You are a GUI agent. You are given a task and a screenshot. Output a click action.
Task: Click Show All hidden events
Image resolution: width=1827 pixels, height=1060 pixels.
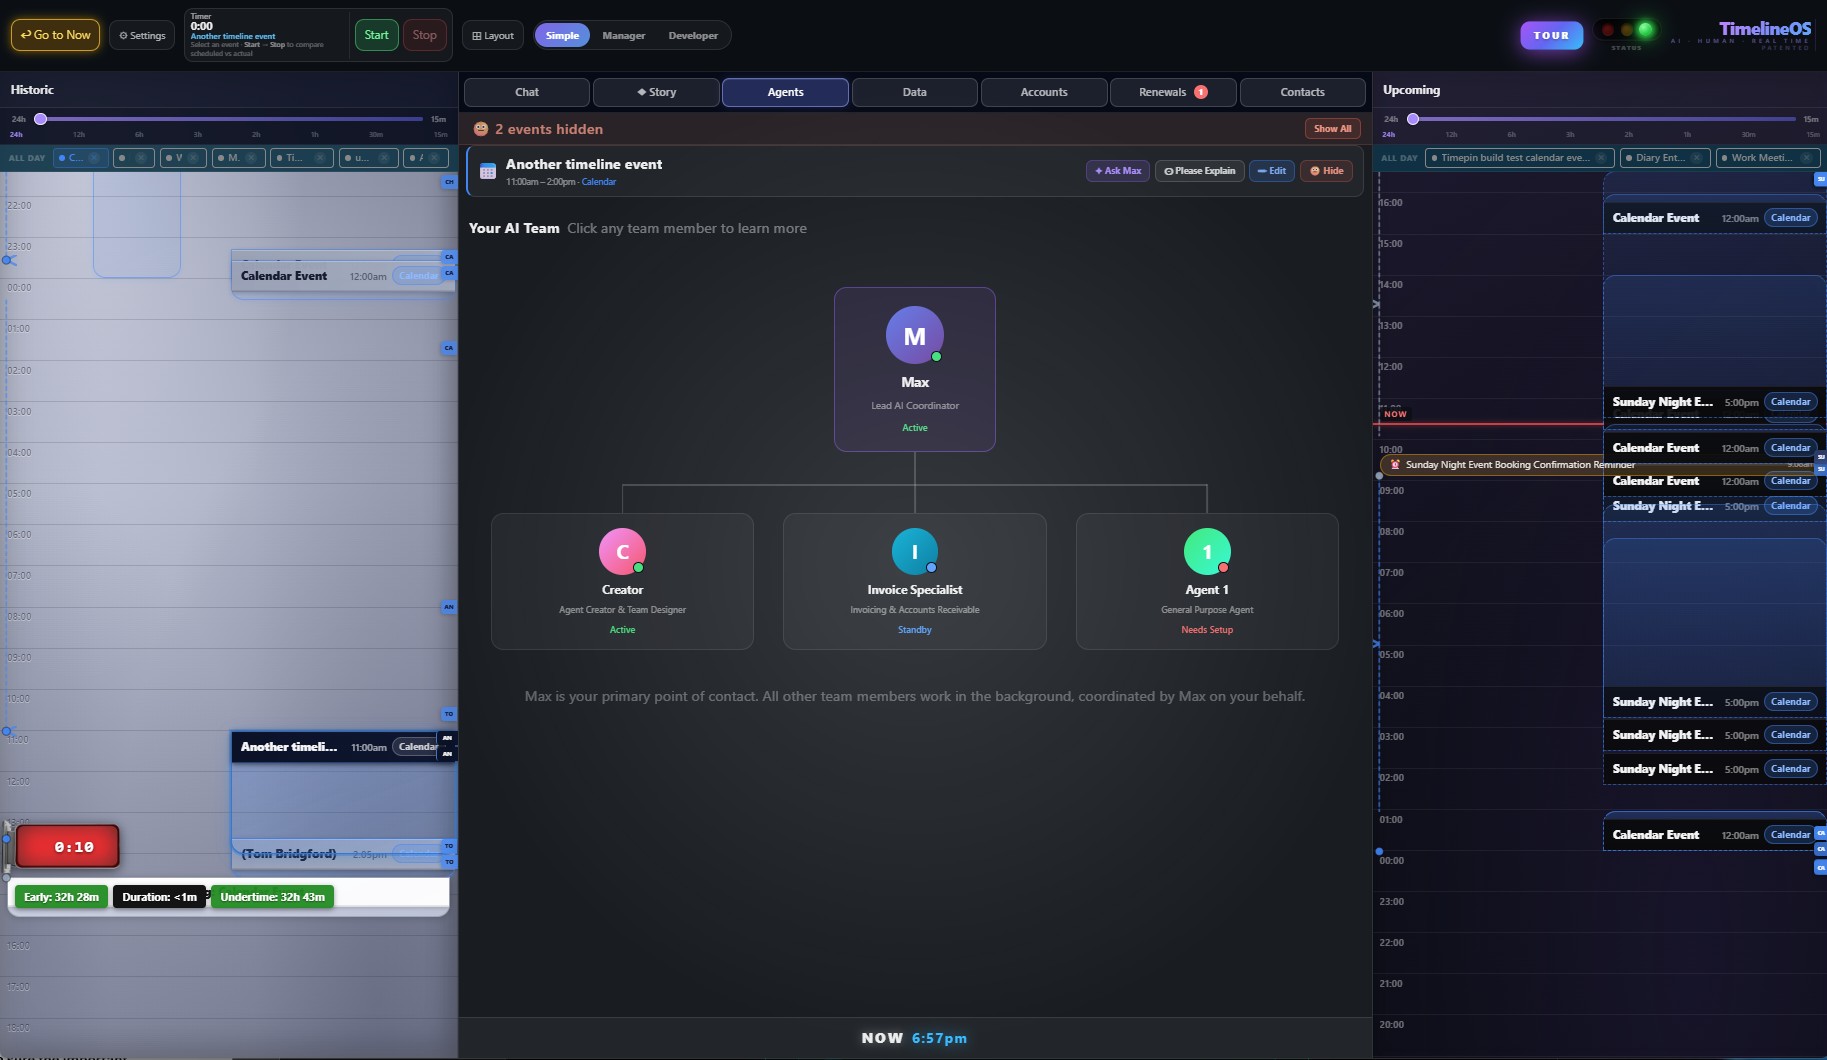tap(1332, 129)
